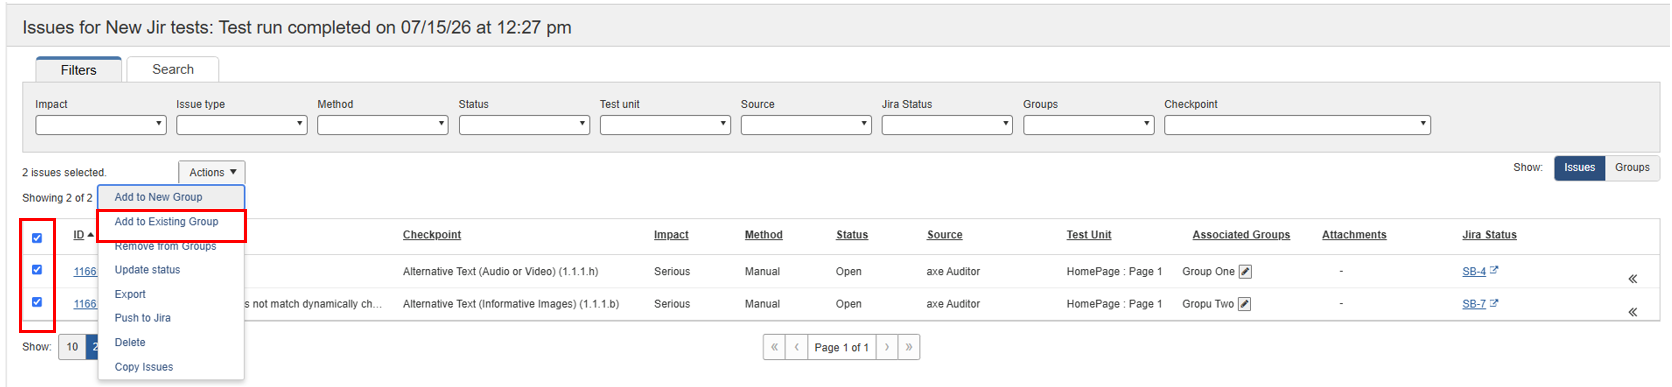Sort by Test Unit column header

point(1089,235)
